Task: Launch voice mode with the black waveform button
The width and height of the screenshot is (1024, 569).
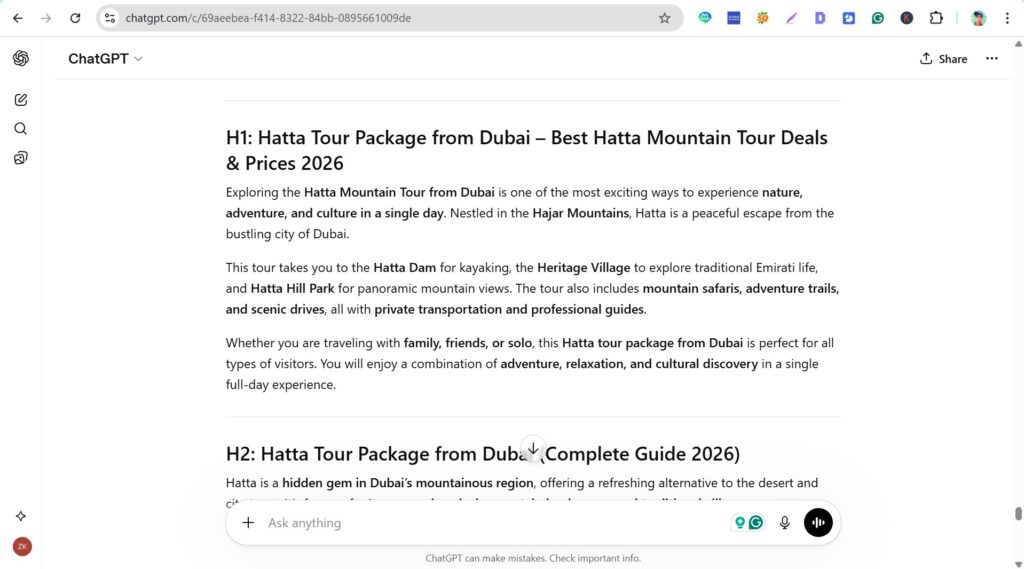Action: [x=818, y=523]
